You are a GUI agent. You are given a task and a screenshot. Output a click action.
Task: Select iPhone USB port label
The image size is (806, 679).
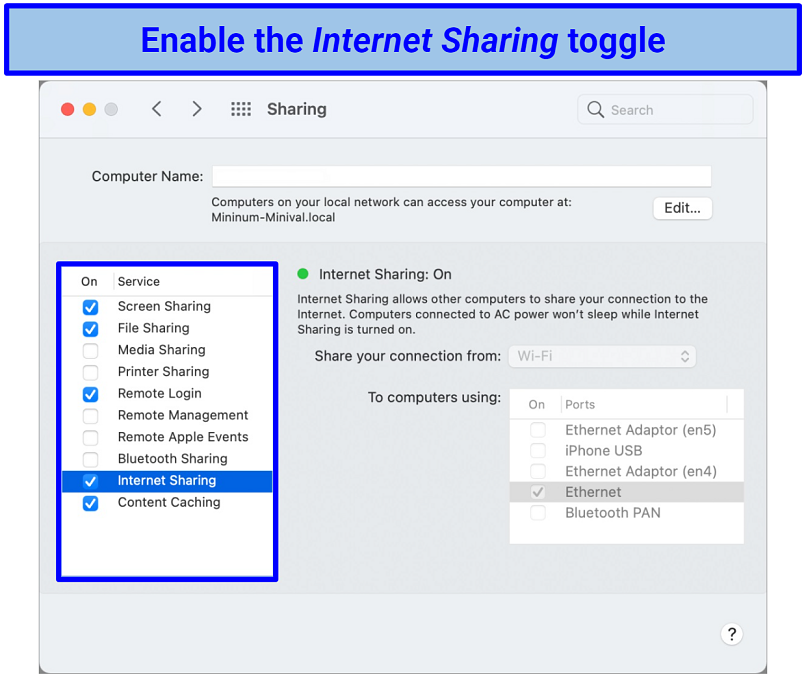tap(603, 451)
